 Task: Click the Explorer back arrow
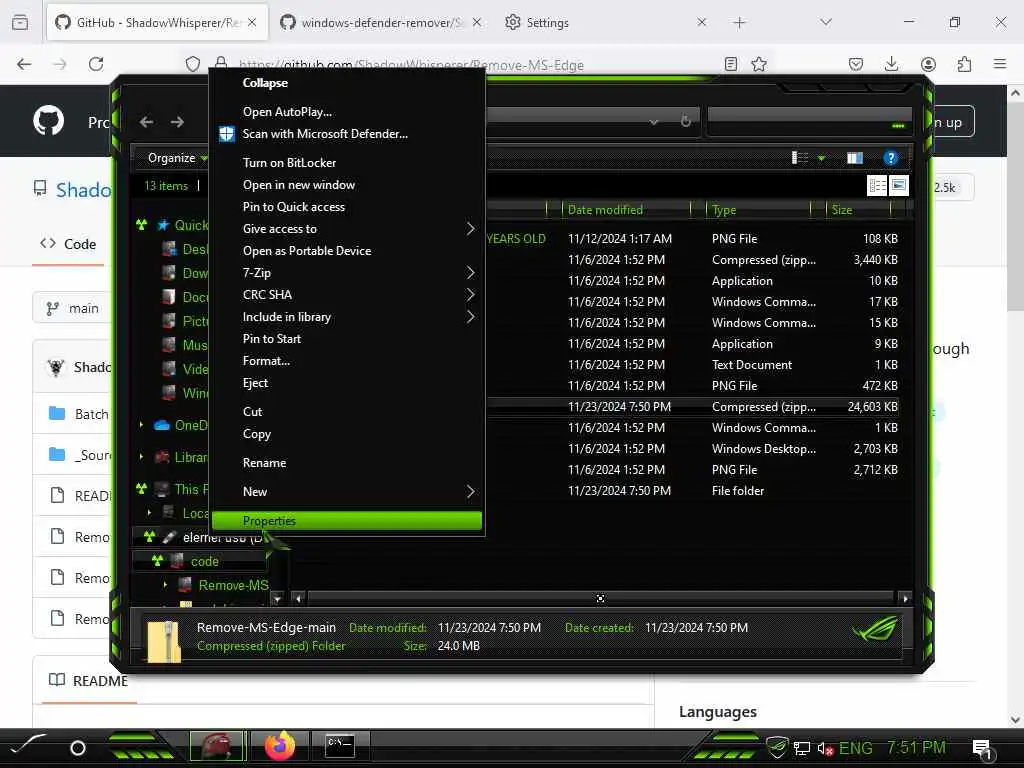pos(147,122)
